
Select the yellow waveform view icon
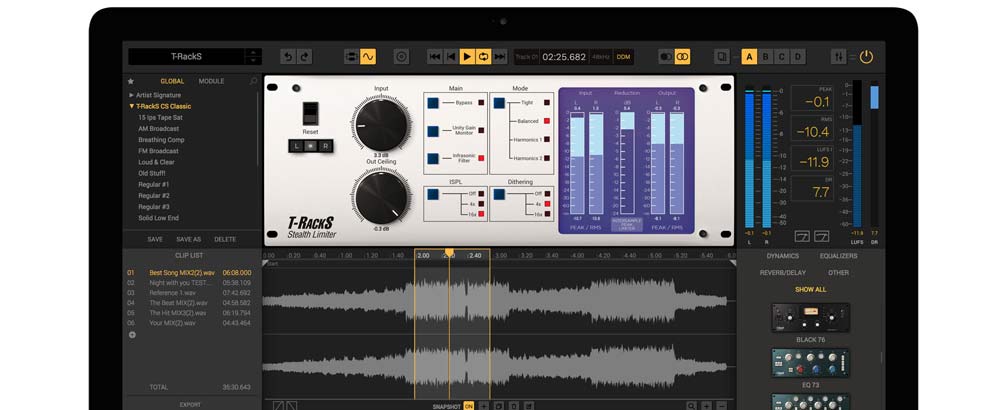pos(368,57)
